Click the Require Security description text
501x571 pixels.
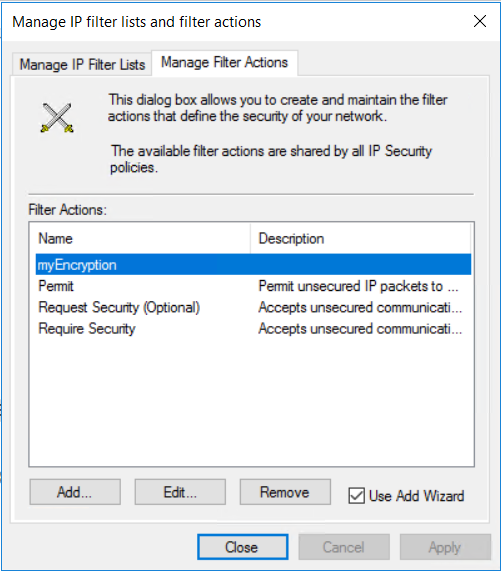point(360,329)
